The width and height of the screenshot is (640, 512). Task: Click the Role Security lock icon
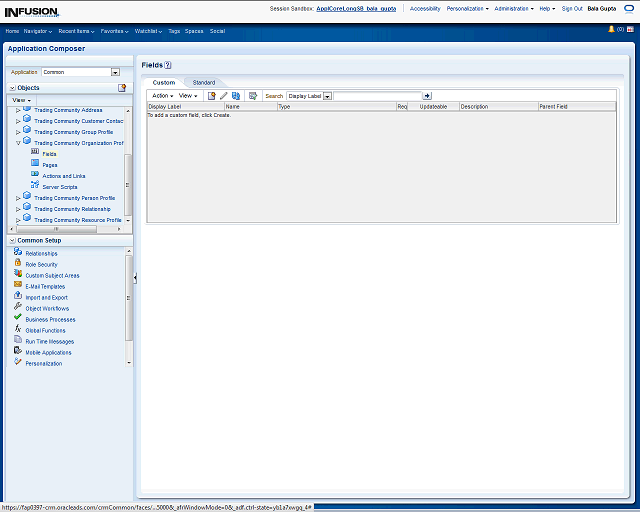18,264
